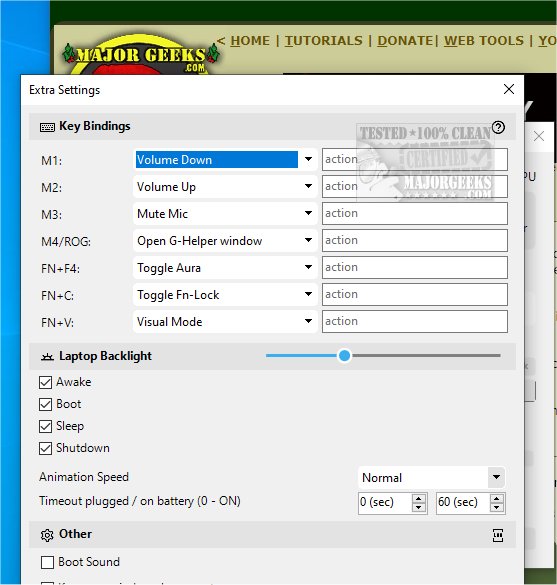Open the TUTORIALS link on MajorGeeks page
The width and height of the screenshot is (557, 585).
coord(324,41)
